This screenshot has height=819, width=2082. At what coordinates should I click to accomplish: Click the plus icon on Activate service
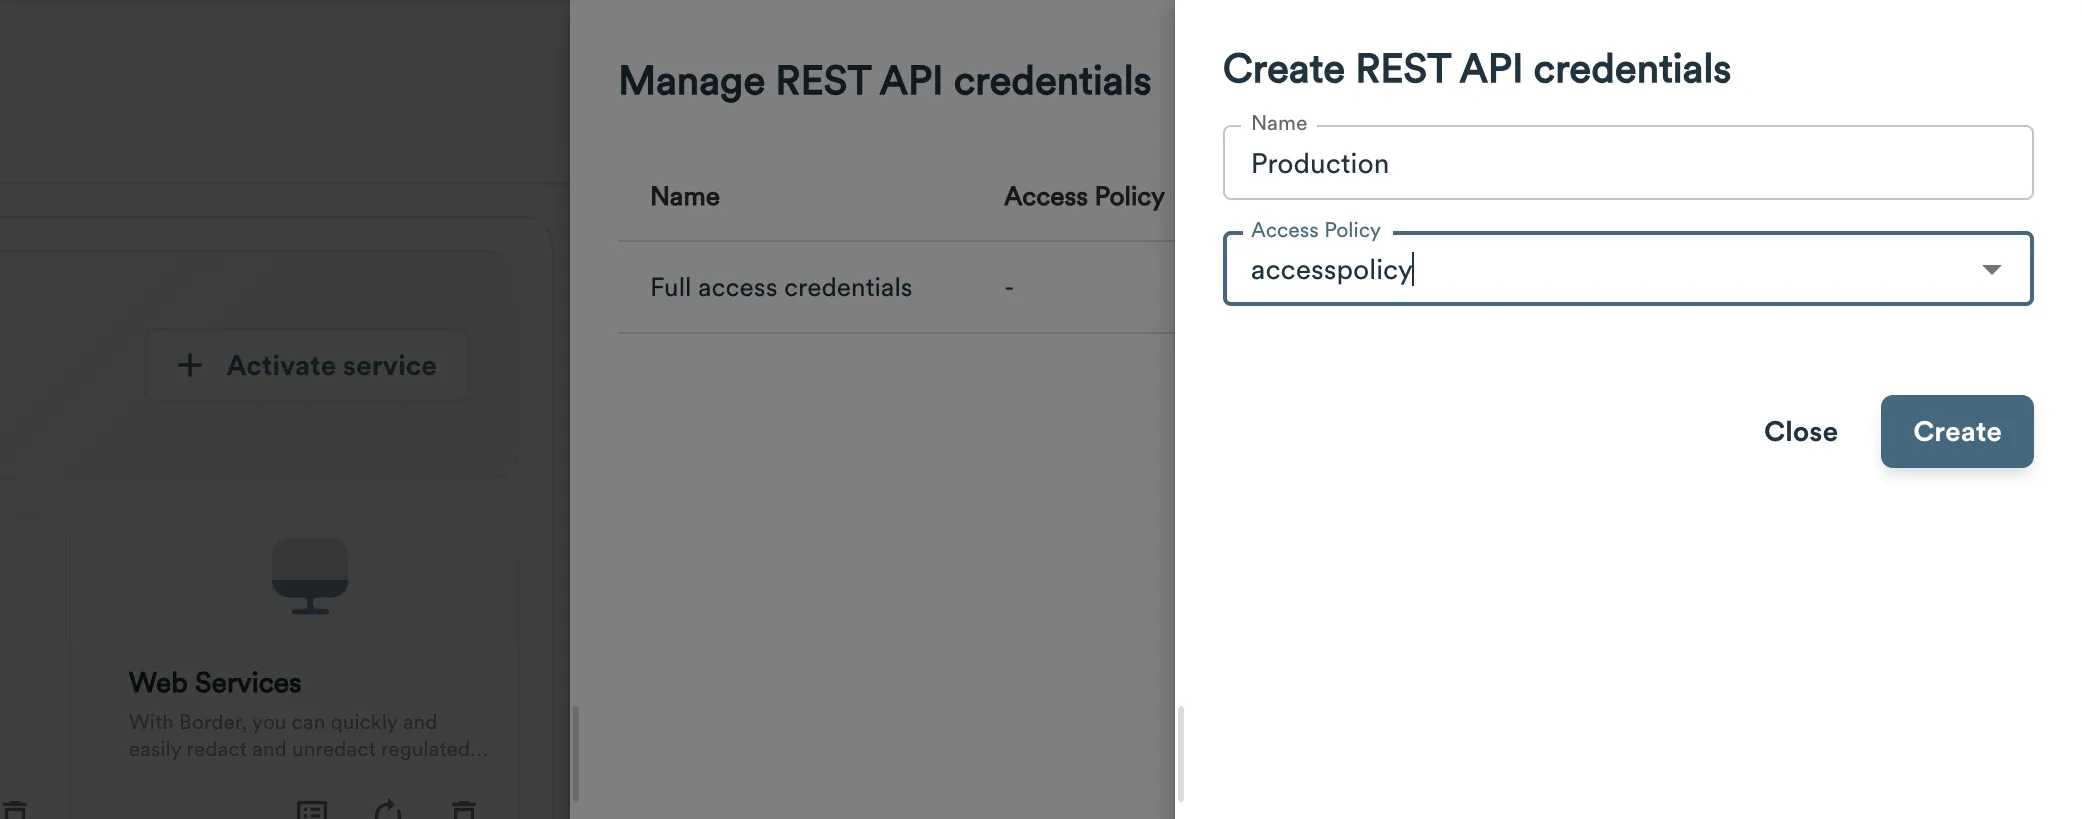point(190,366)
